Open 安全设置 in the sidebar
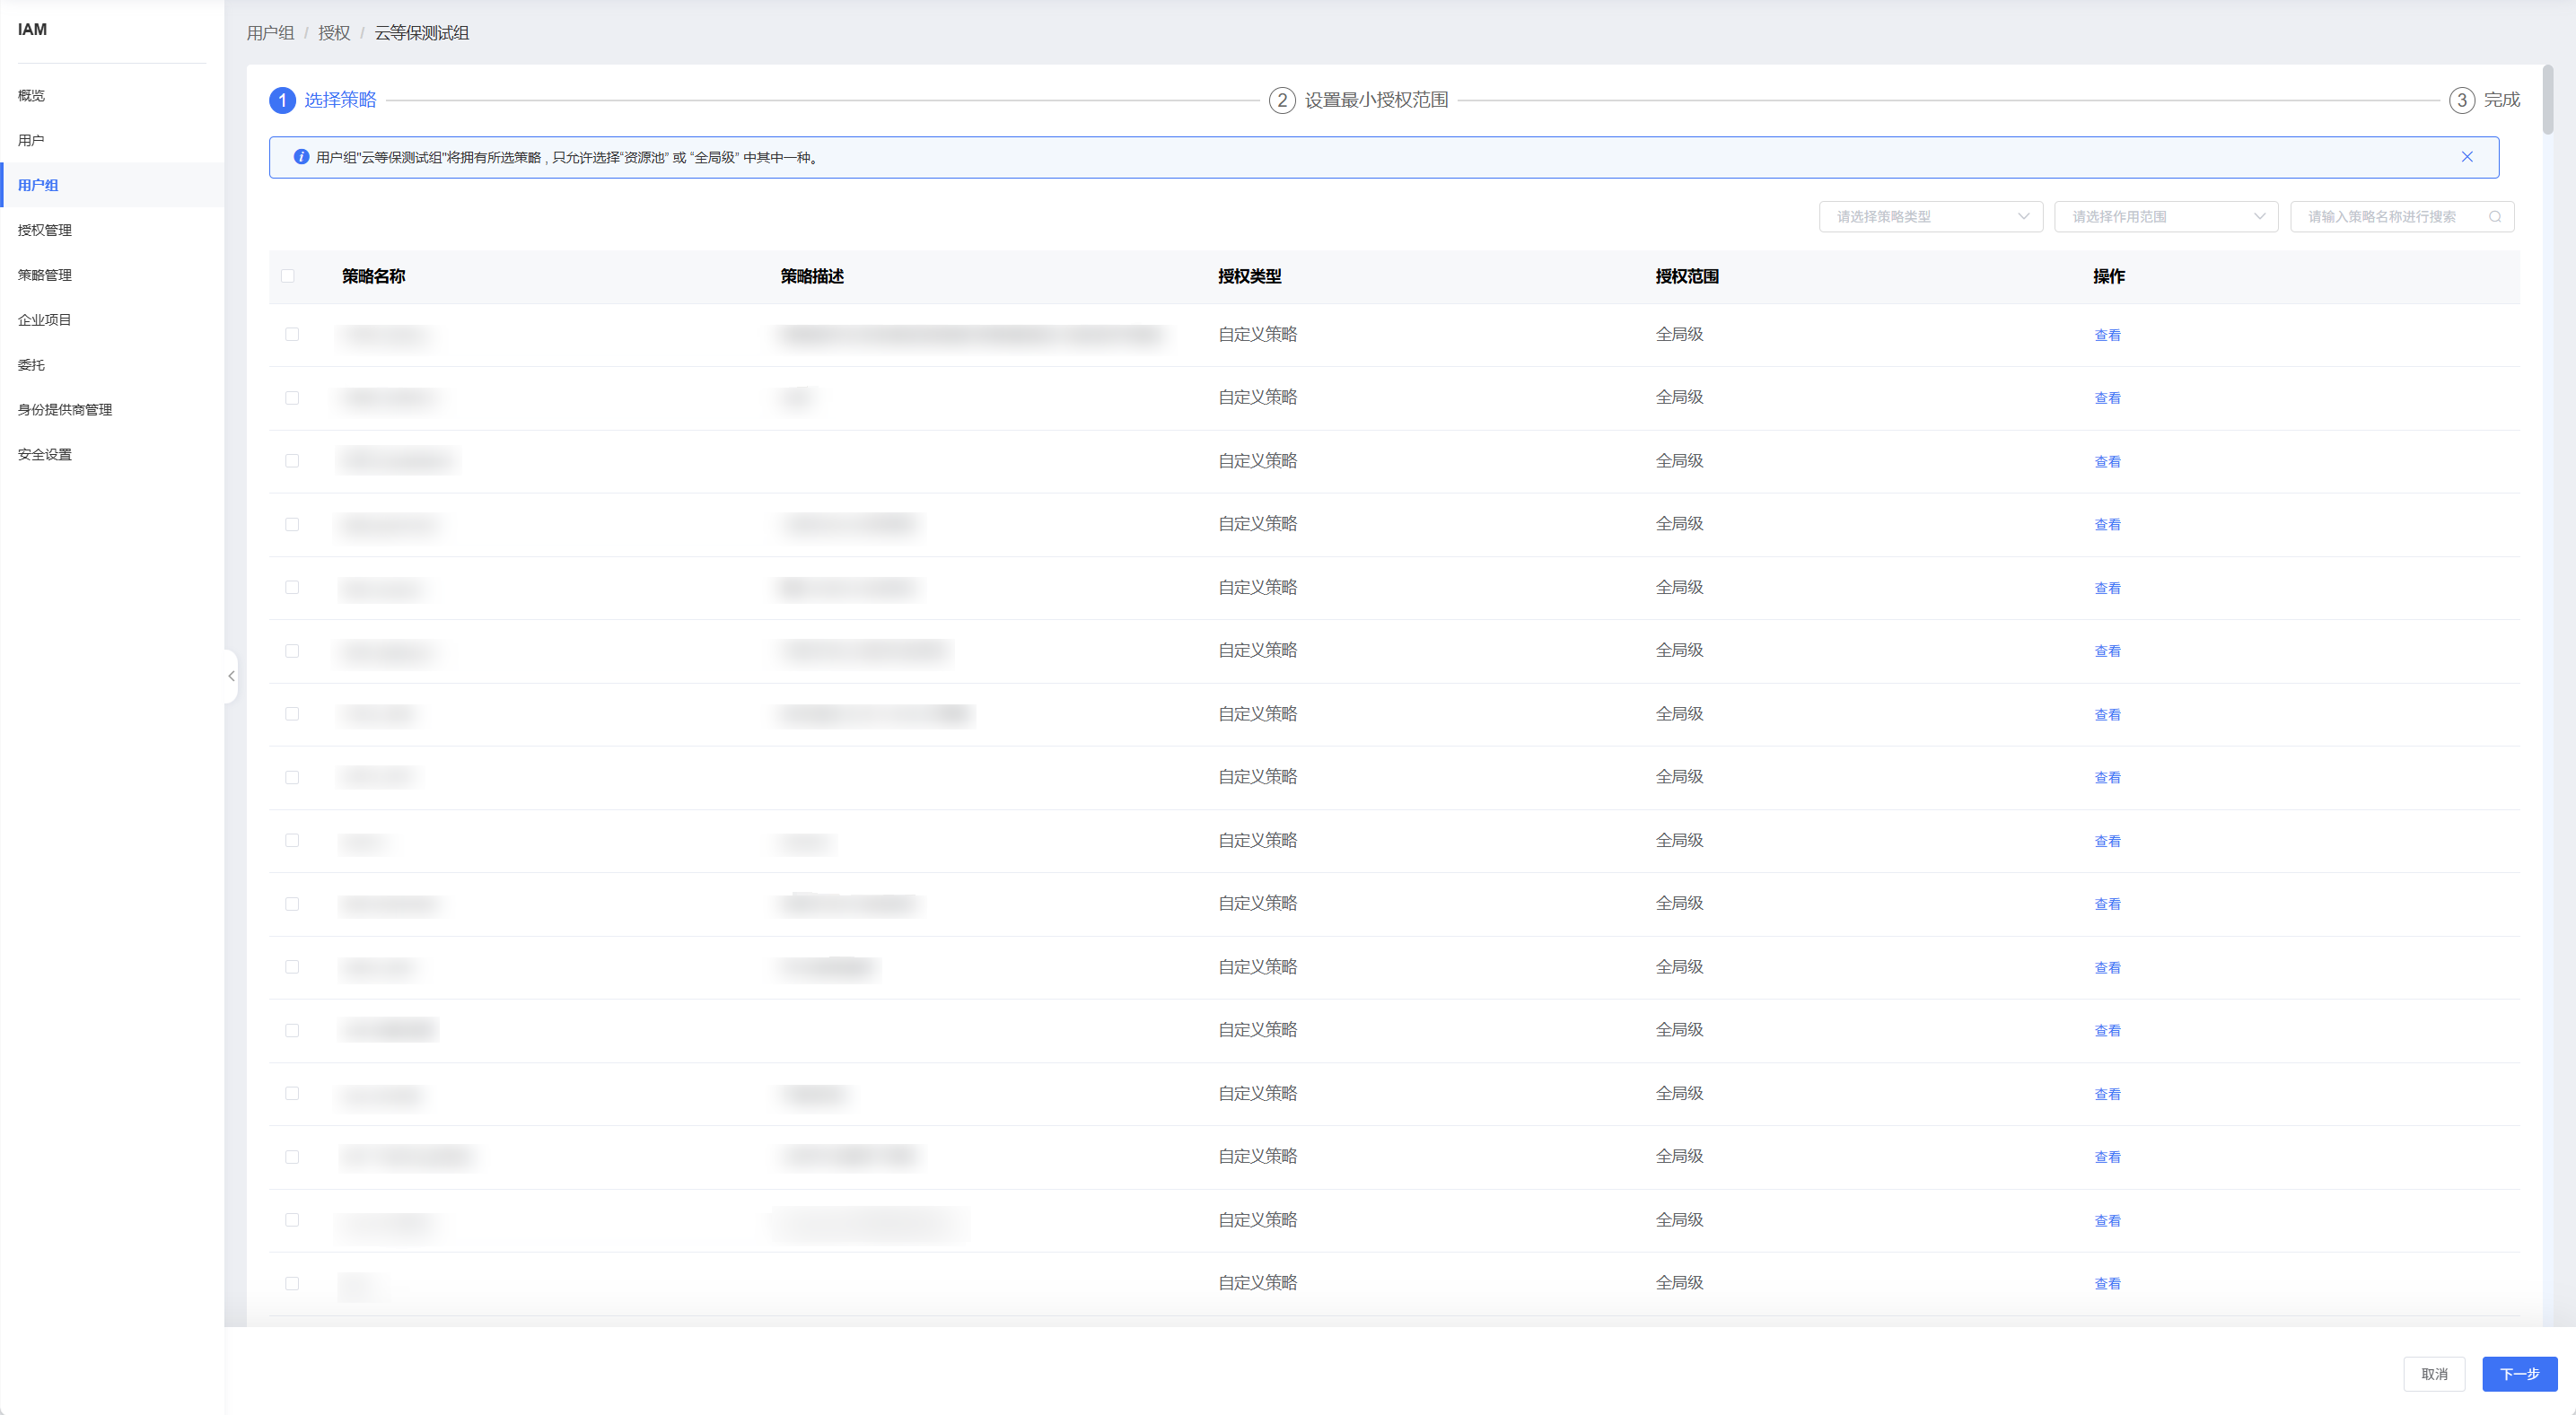This screenshot has height=1415, width=2576. point(112,455)
